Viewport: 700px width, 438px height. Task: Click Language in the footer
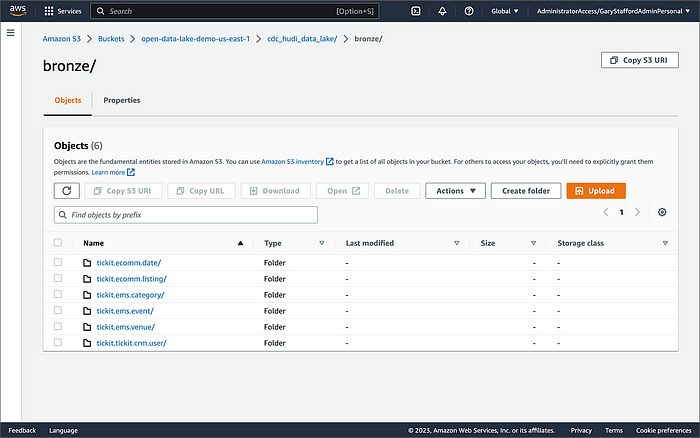pos(63,430)
